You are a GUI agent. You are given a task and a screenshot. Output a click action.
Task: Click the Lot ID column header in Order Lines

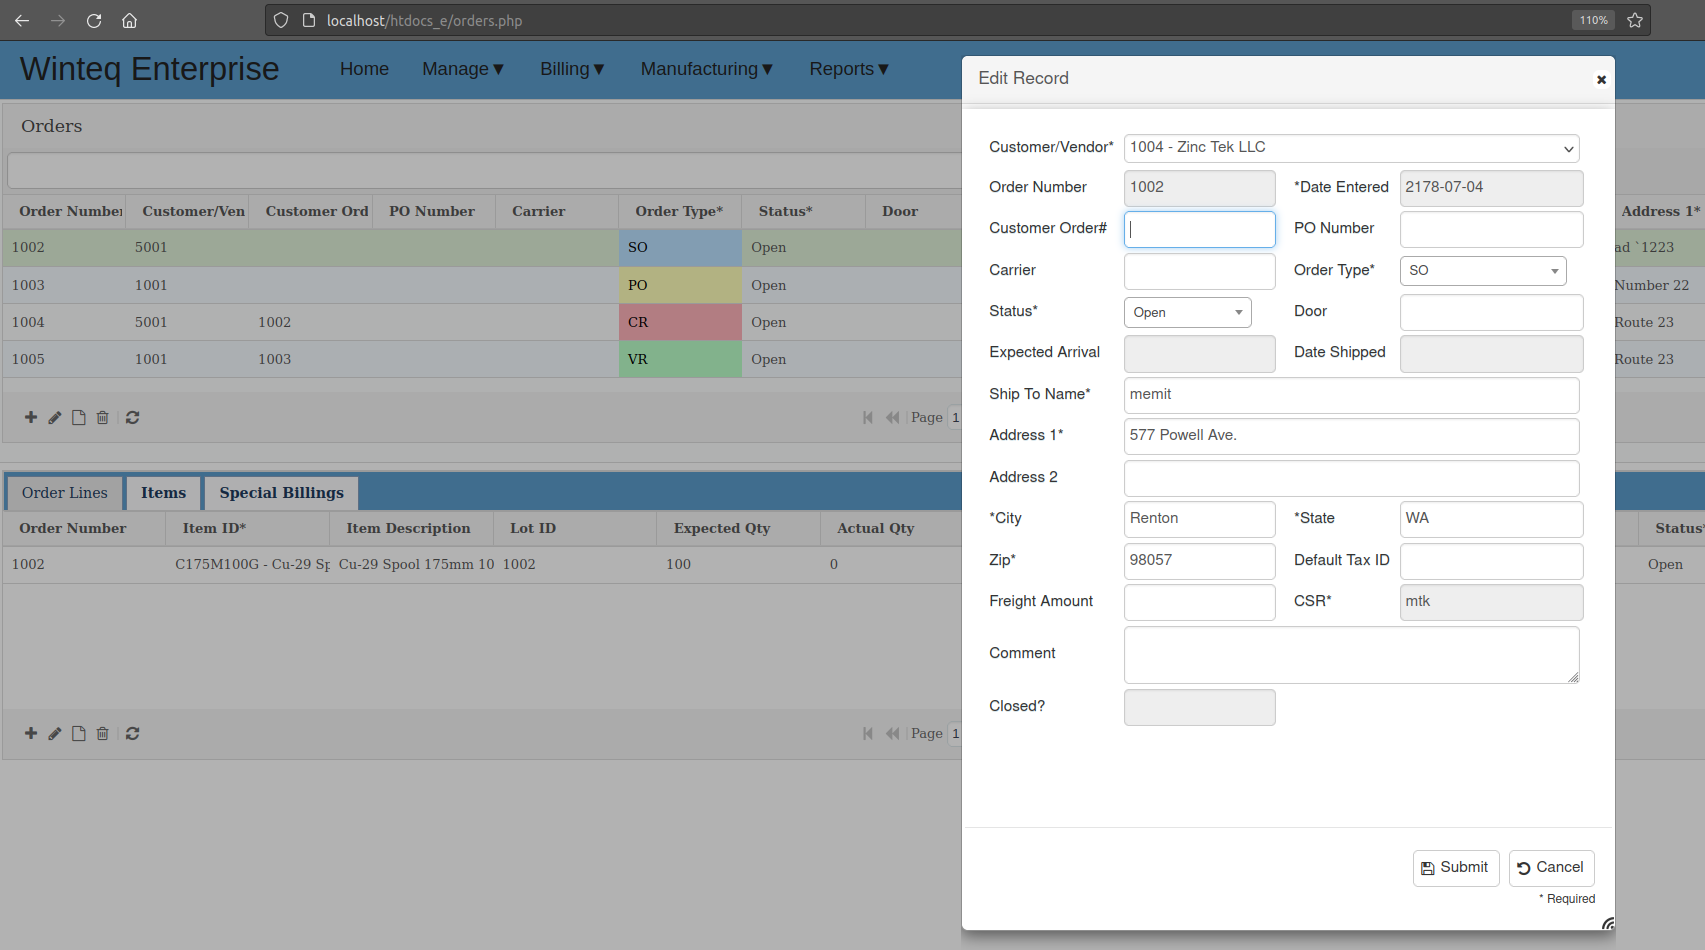[x=574, y=528]
